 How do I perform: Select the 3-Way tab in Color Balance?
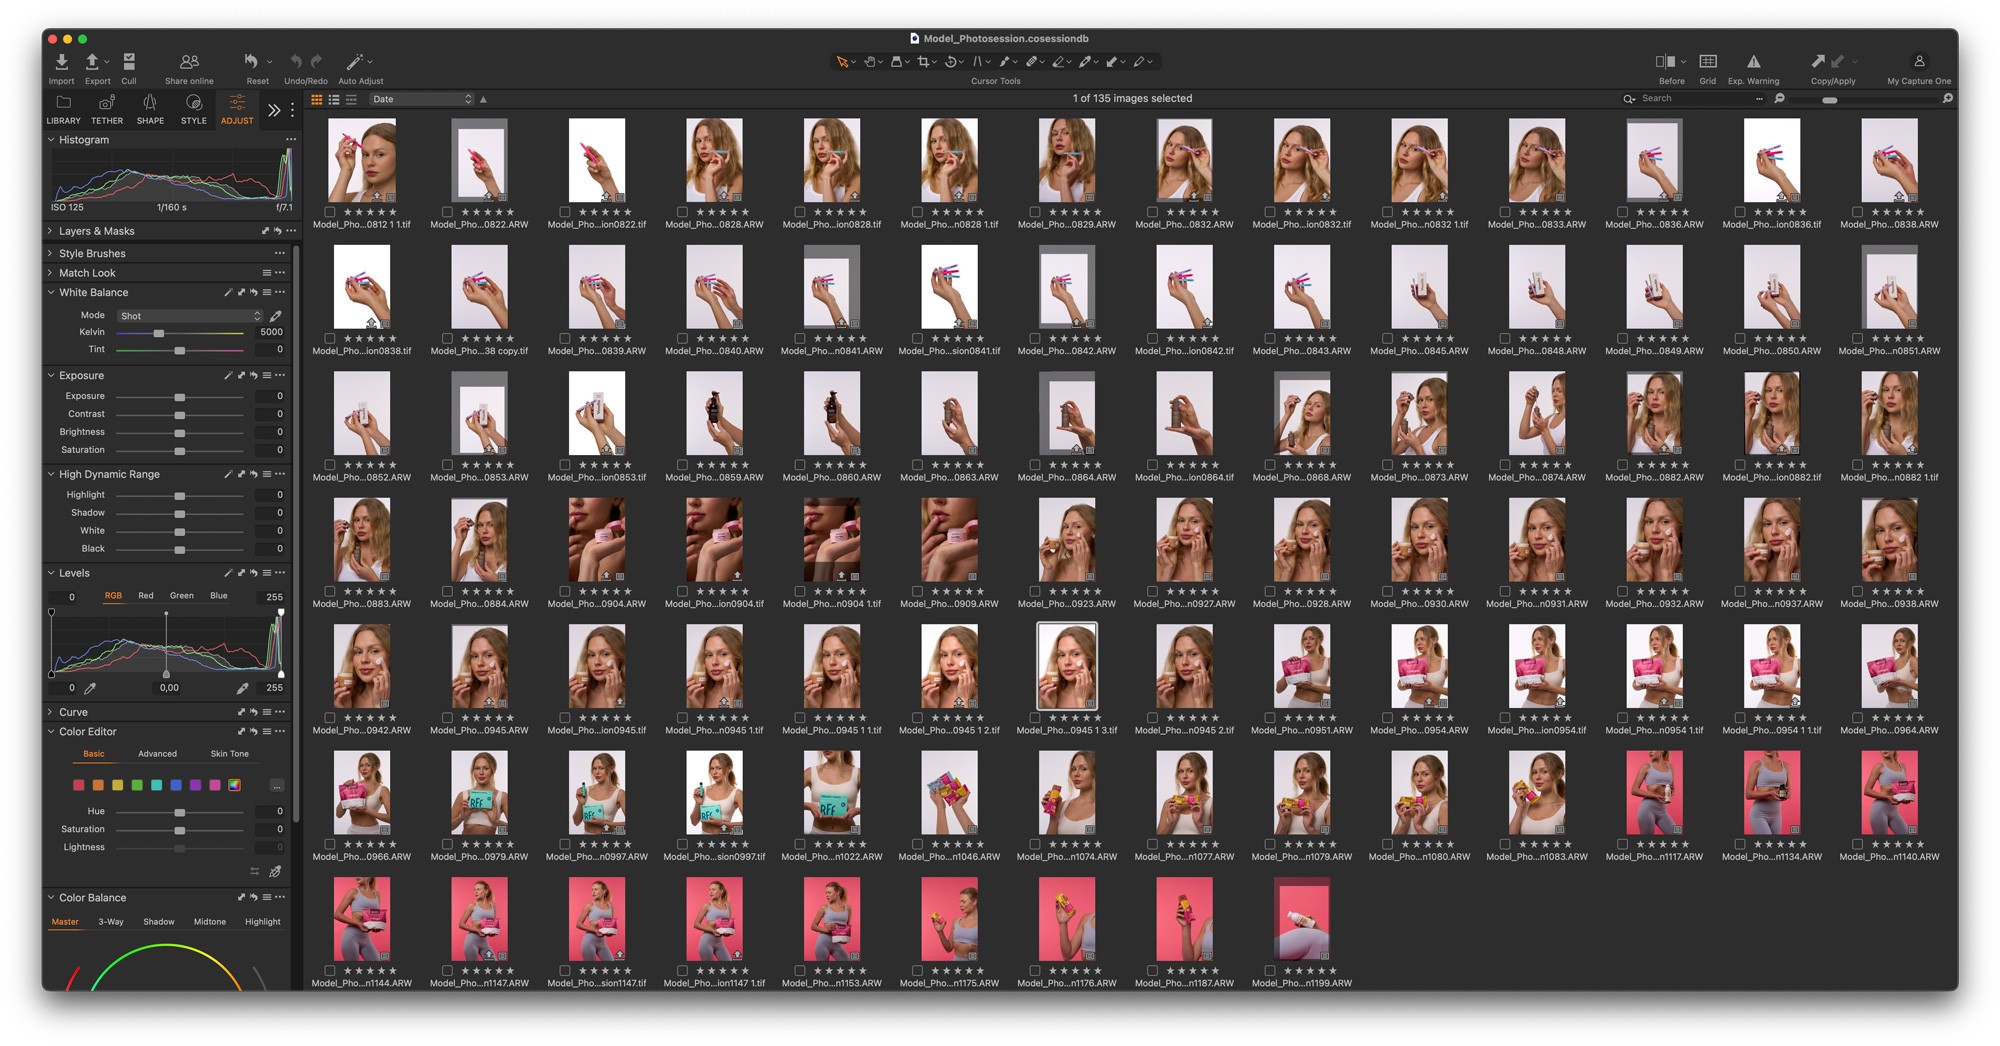(x=111, y=922)
